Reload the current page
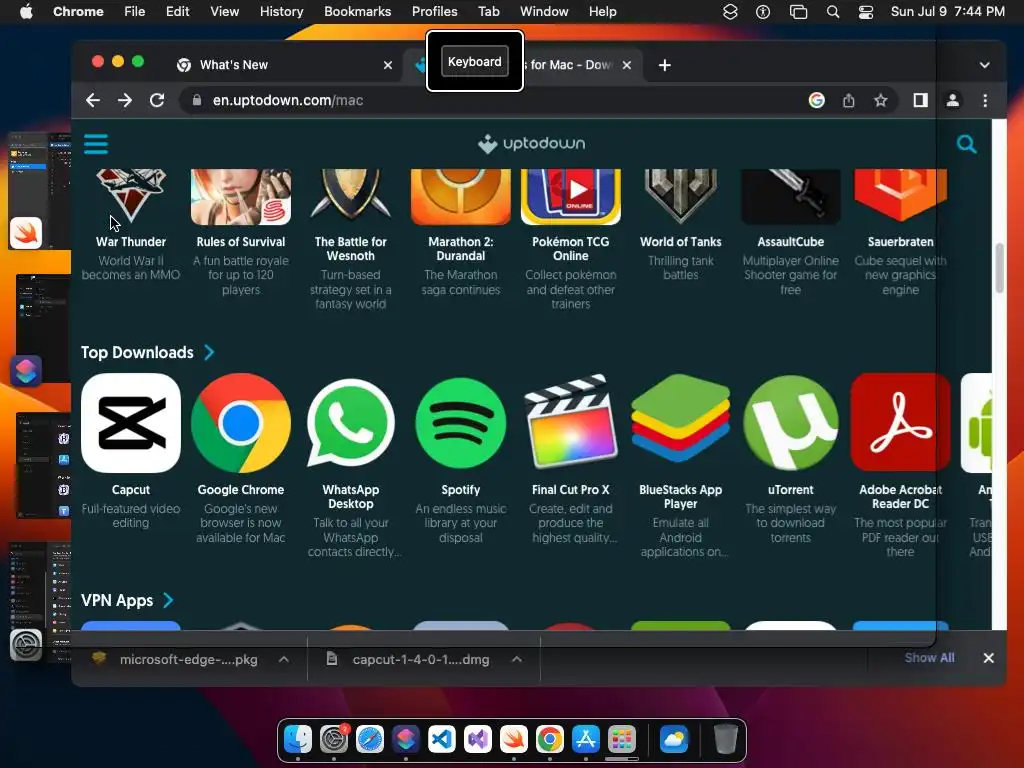Viewport: 1024px width, 768px height. click(157, 100)
